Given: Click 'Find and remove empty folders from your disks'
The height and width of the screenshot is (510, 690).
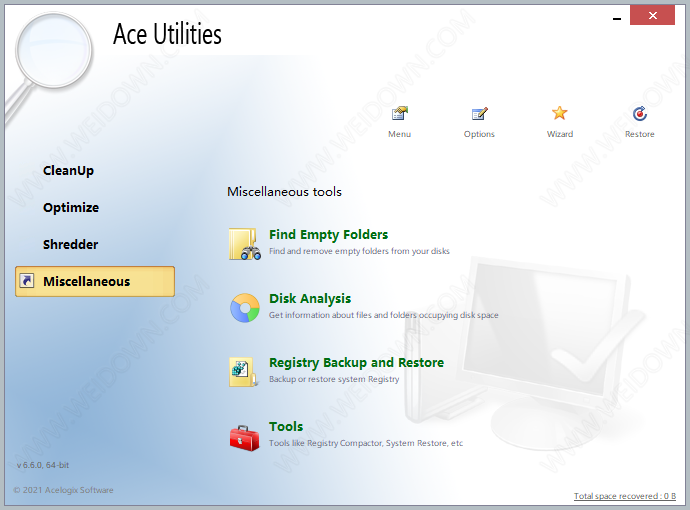Looking at the screenshot, I should [x=359, y=251].
